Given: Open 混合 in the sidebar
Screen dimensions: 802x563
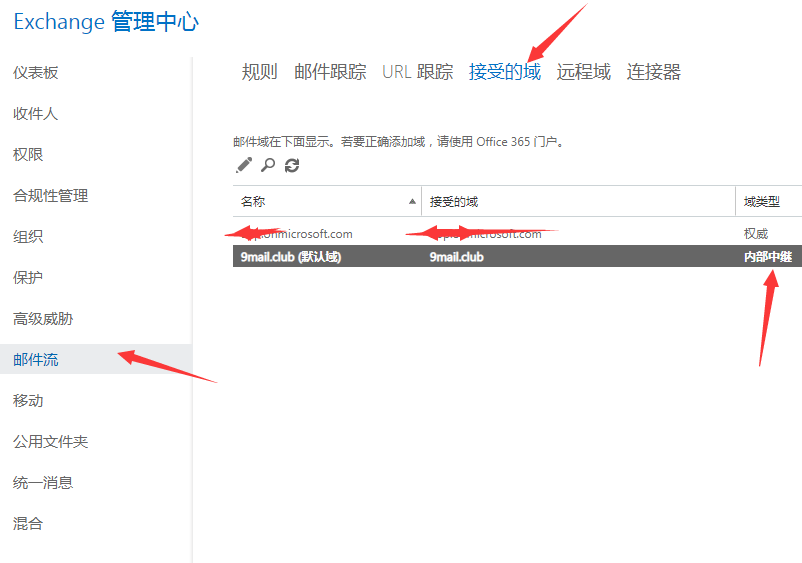Looking at the screenshot, I should (x=28, y=523).
